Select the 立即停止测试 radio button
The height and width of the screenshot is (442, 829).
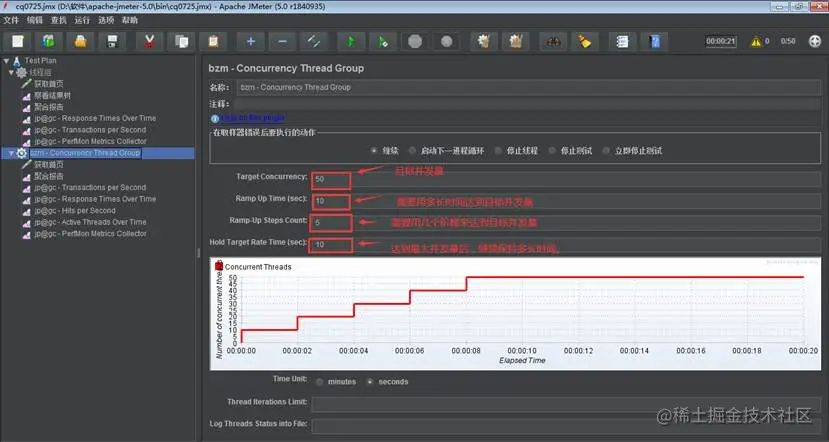(606, 151)
